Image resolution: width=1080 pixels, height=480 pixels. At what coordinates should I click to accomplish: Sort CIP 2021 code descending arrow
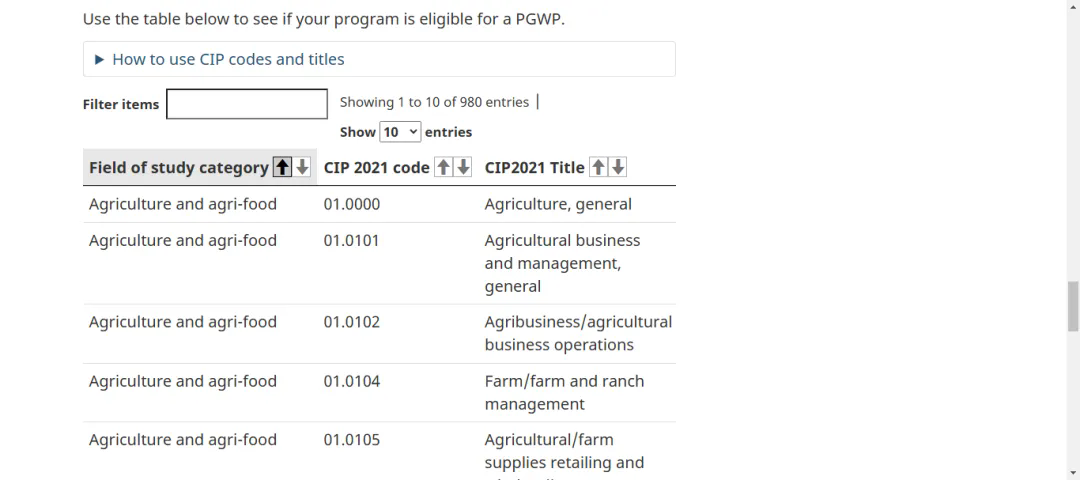pyautogui.click(x=463, y=168)
